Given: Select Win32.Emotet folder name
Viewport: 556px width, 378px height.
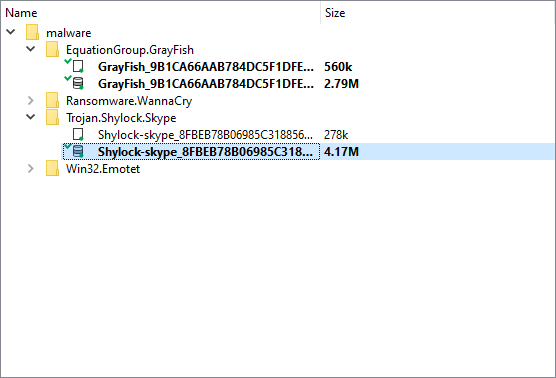Looking at the screenshot, I should tap(103, 169).
